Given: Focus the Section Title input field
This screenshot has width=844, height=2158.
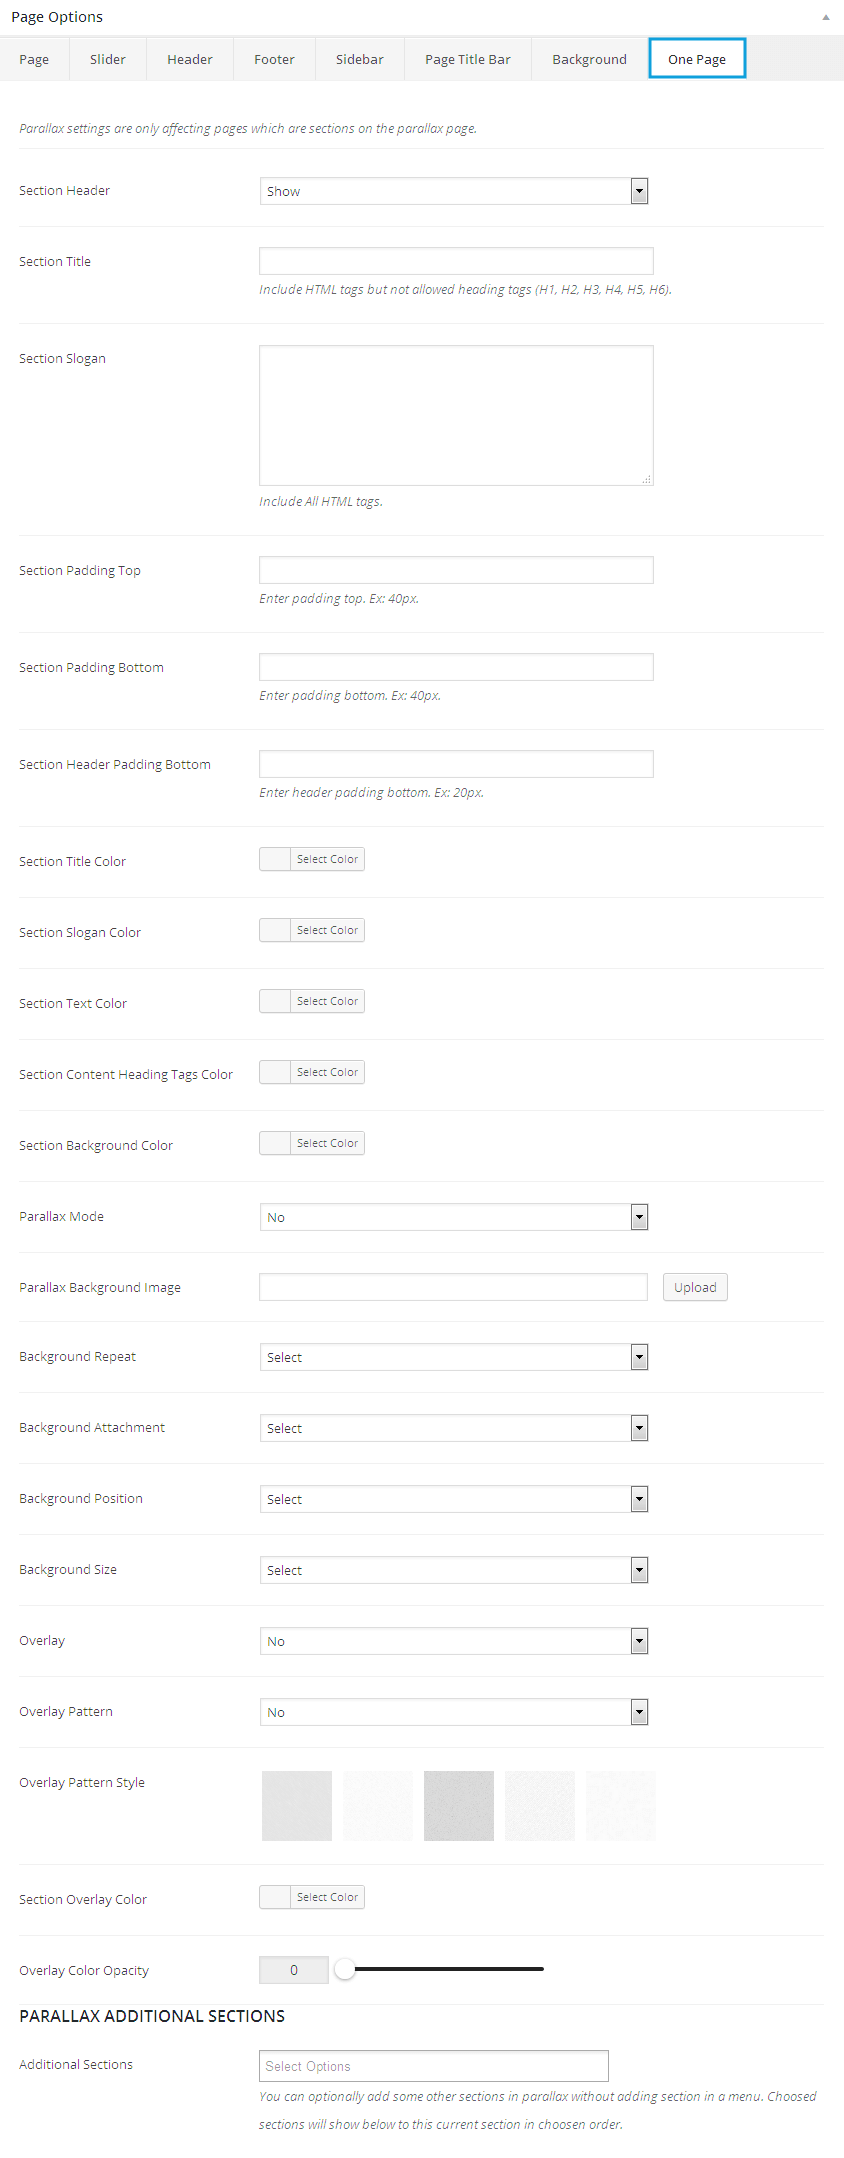Looking at the screenshot, I should click(456, 261).
